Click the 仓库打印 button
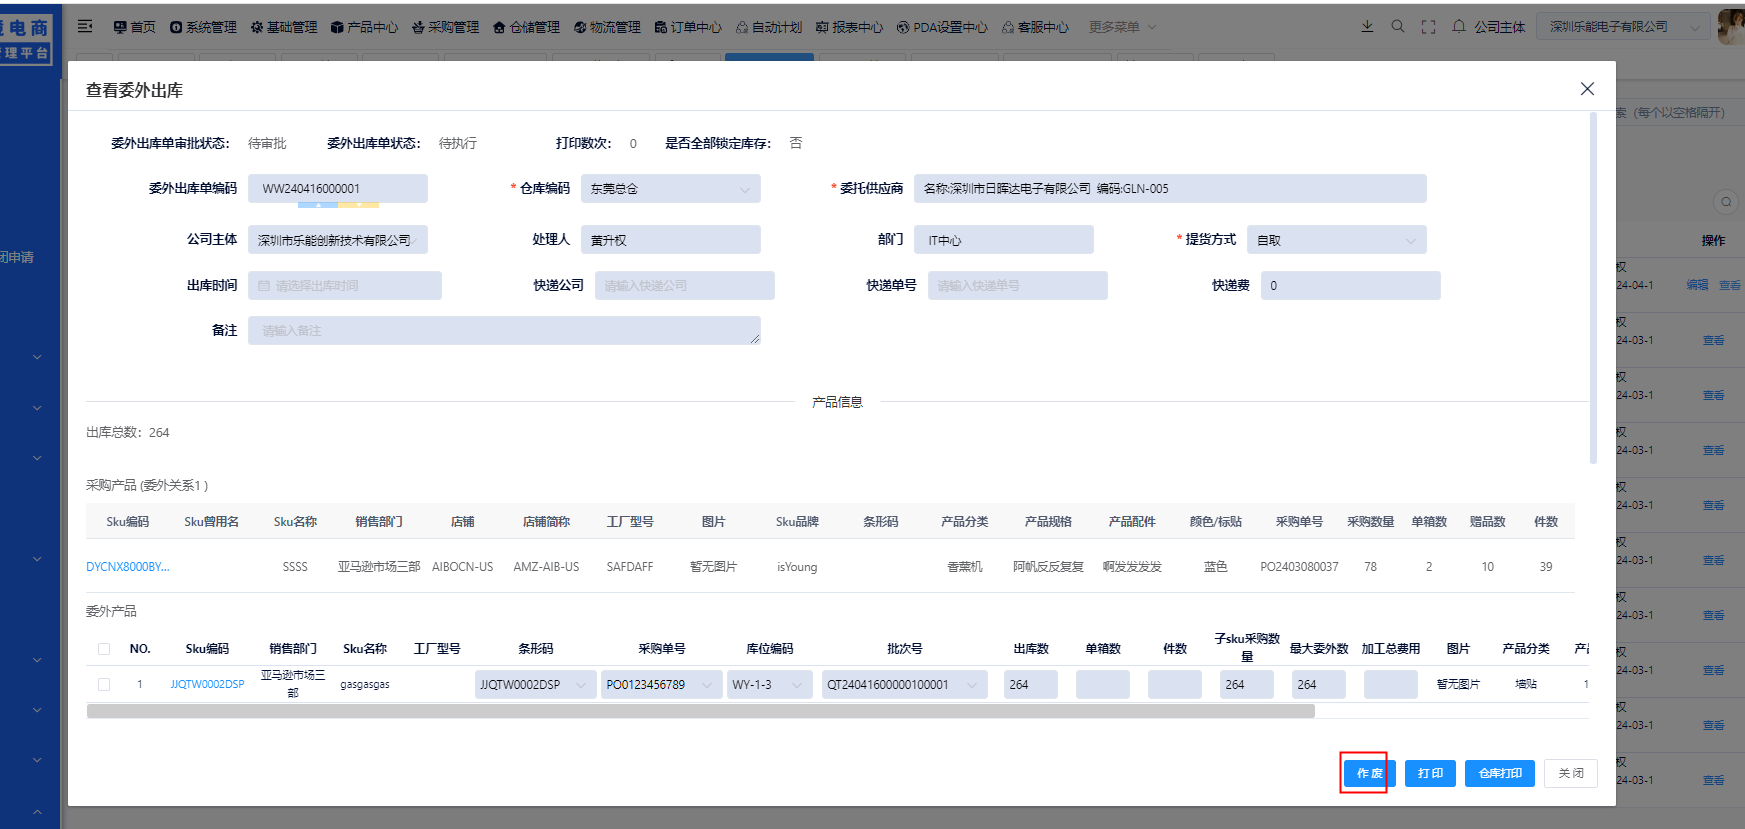 (1499, 773)
